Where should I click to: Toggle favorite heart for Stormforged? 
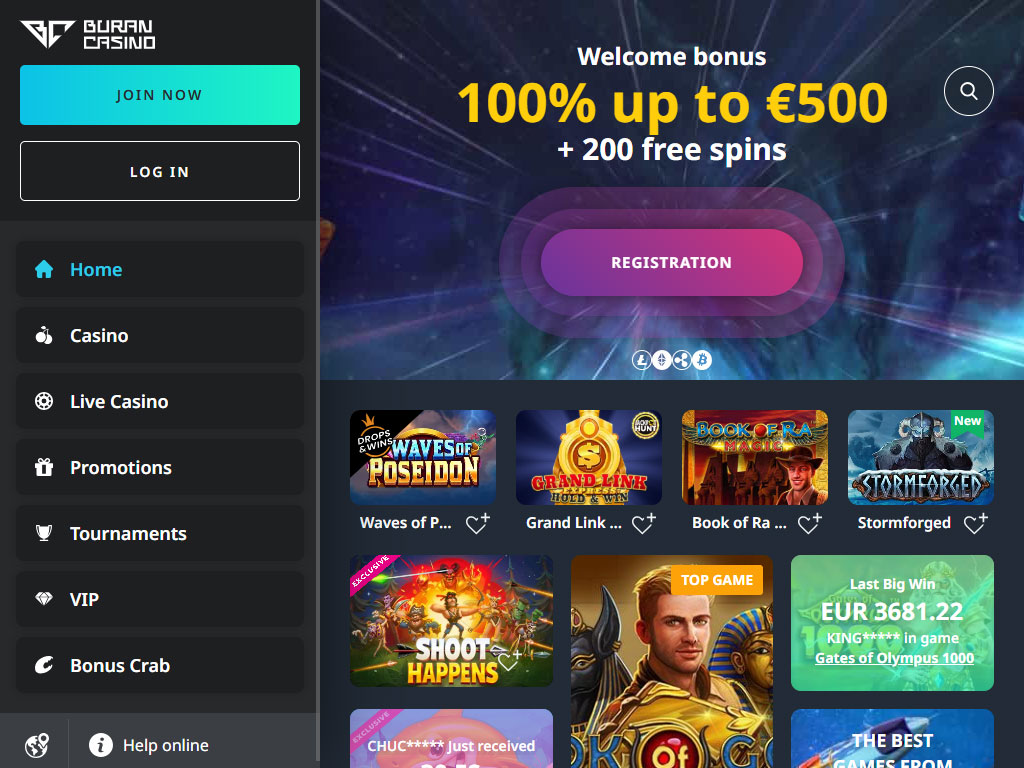975,523
